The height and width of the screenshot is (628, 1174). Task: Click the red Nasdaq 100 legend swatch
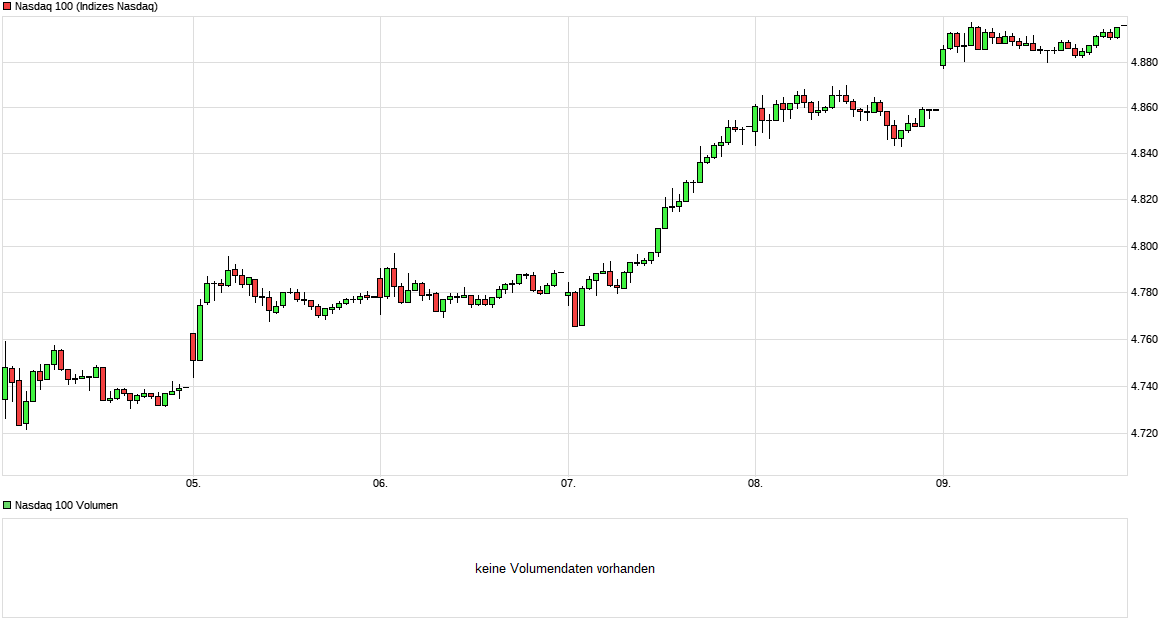point(7,7)
